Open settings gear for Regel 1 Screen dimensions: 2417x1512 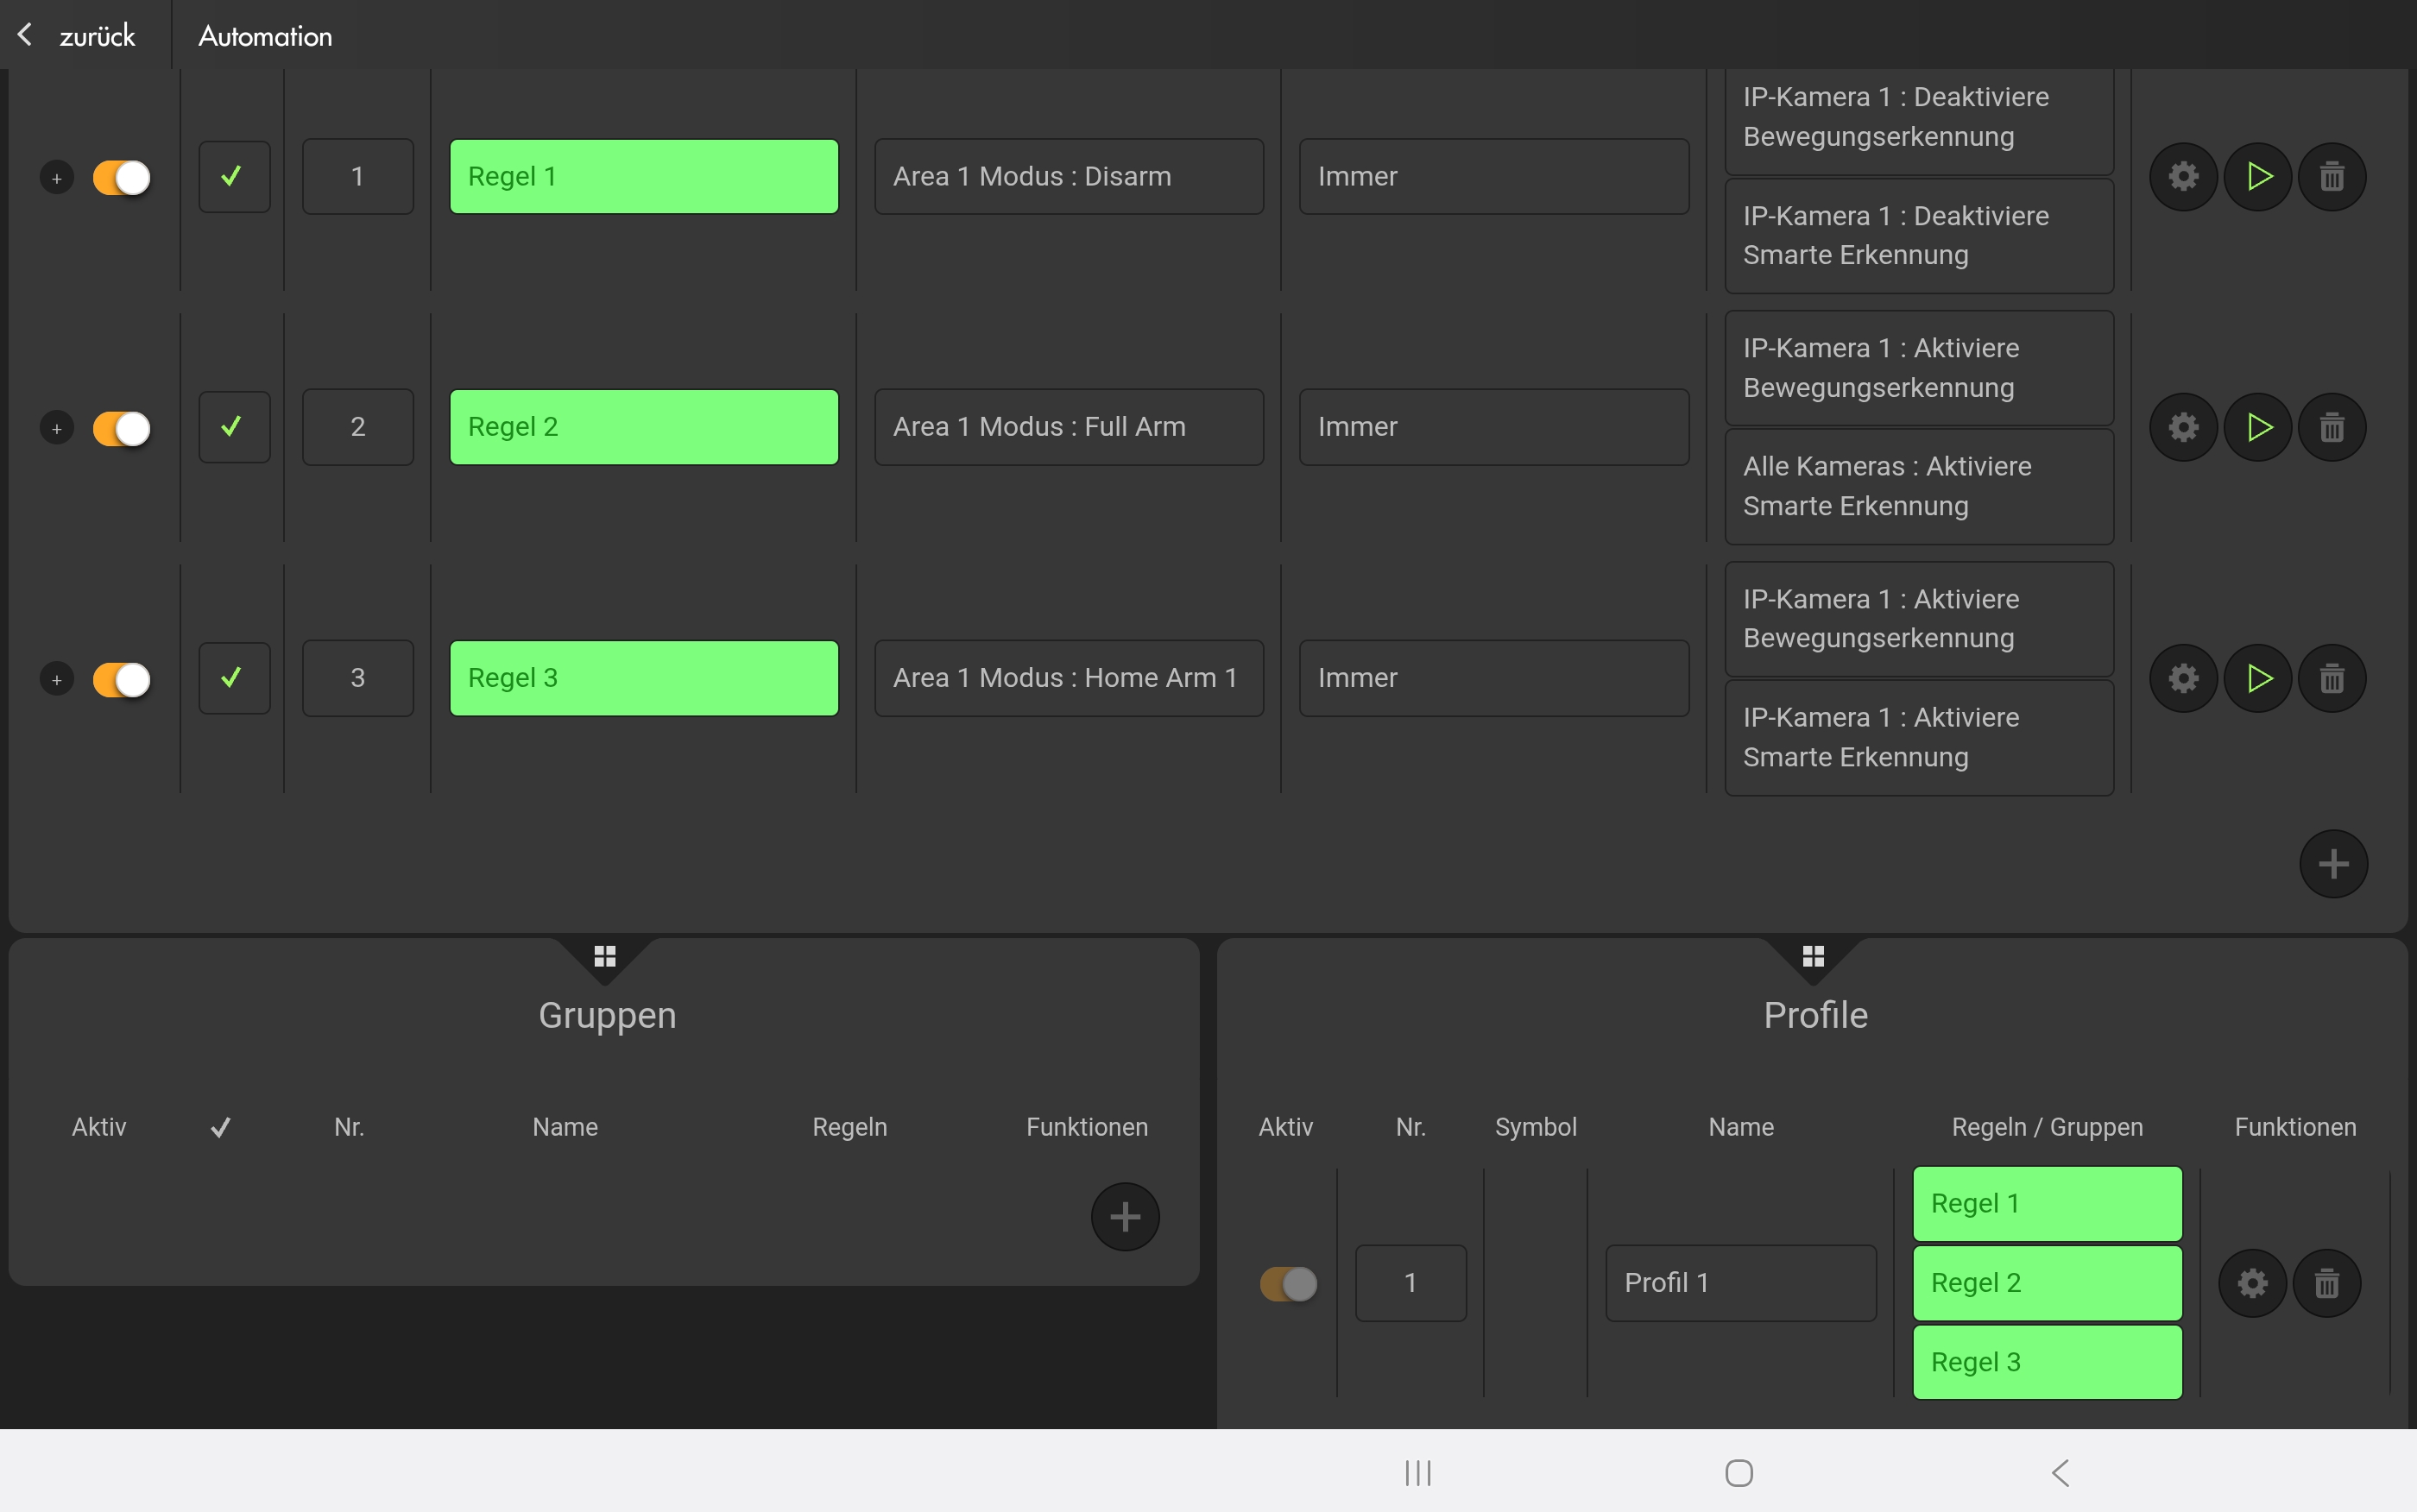click(2183, 177)
